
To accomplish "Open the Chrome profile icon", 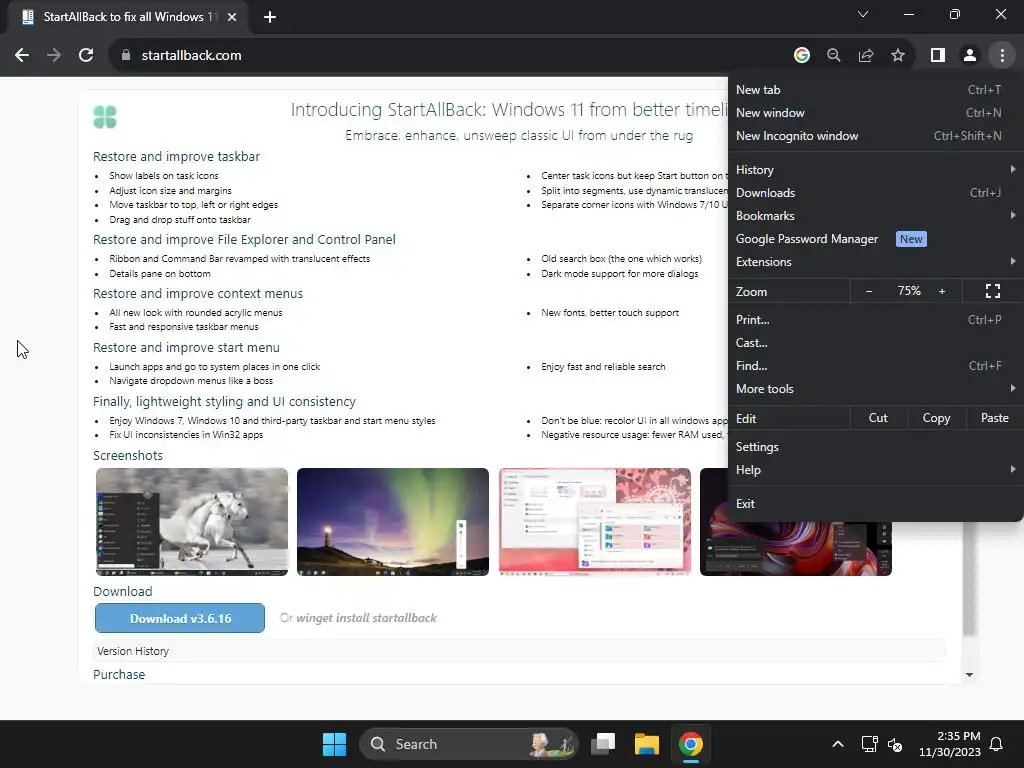I will (970, 56).
